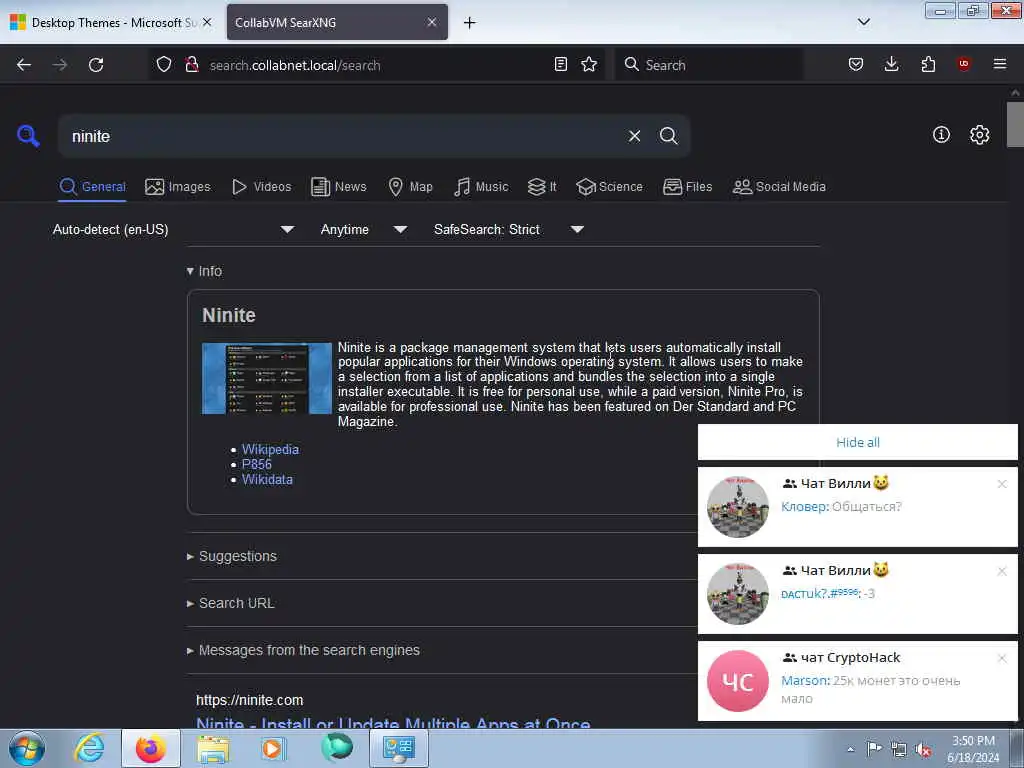Screen dimensions: 1024x768
Task: Open the Pocket save icon
Action: coord(856,65)
